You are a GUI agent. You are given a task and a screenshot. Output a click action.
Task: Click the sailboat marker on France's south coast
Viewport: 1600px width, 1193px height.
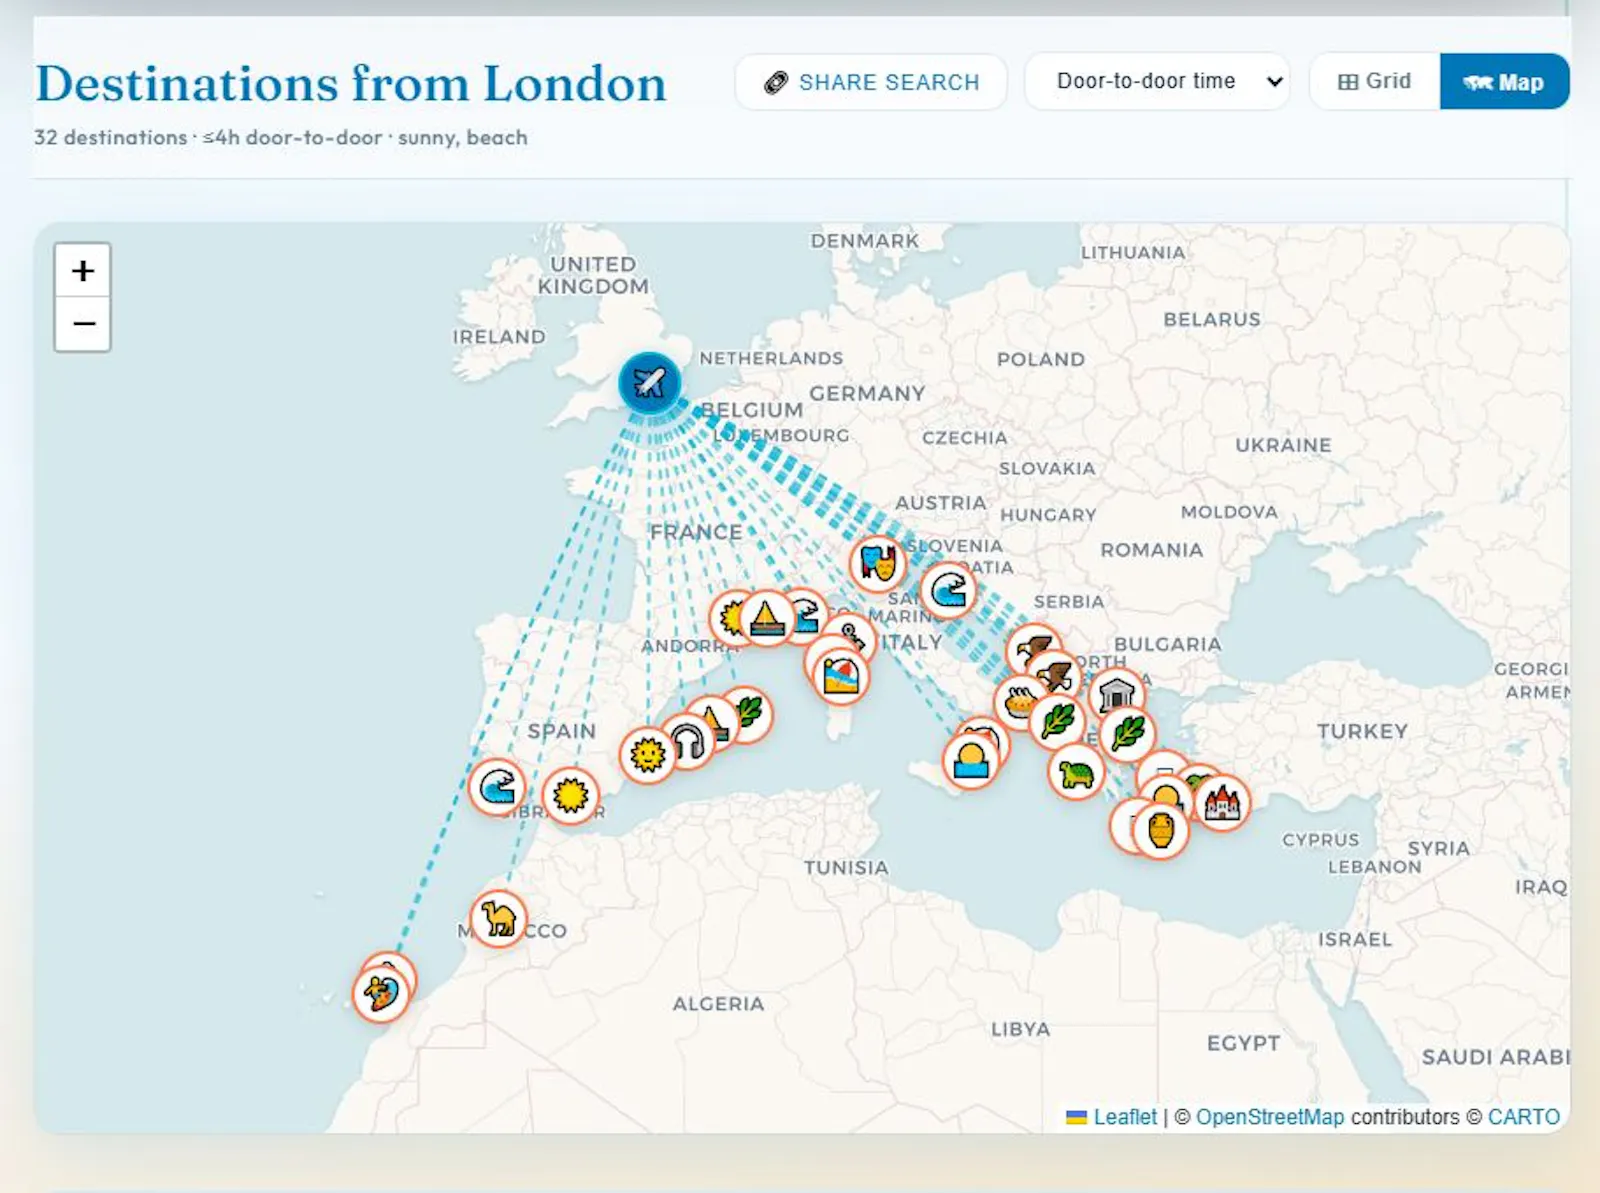pyautogui.click(x=766, y=618)
